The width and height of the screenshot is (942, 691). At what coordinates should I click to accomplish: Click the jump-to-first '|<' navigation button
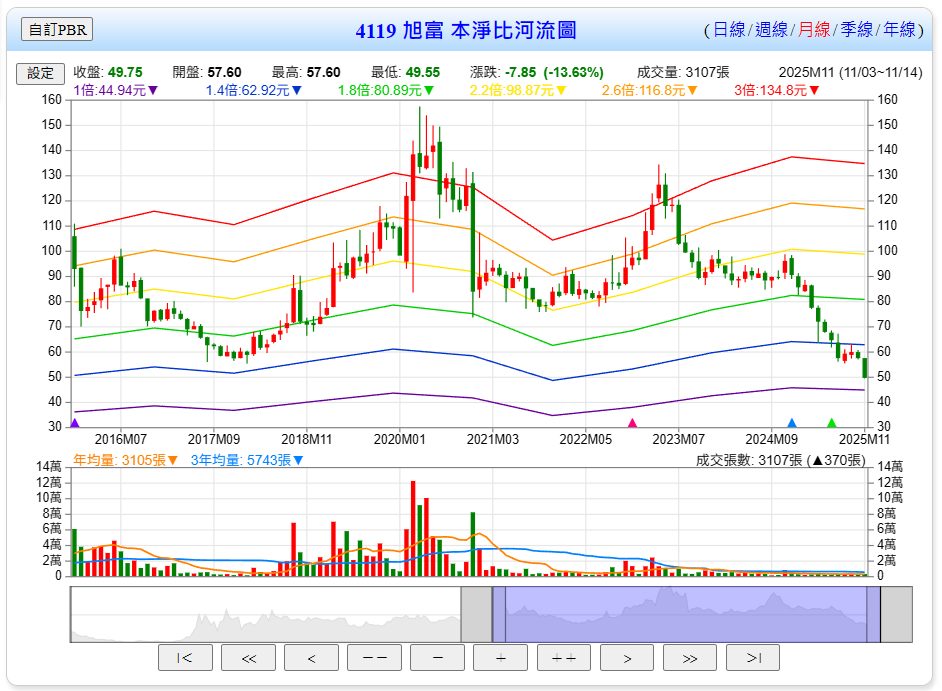click(185, 658)
